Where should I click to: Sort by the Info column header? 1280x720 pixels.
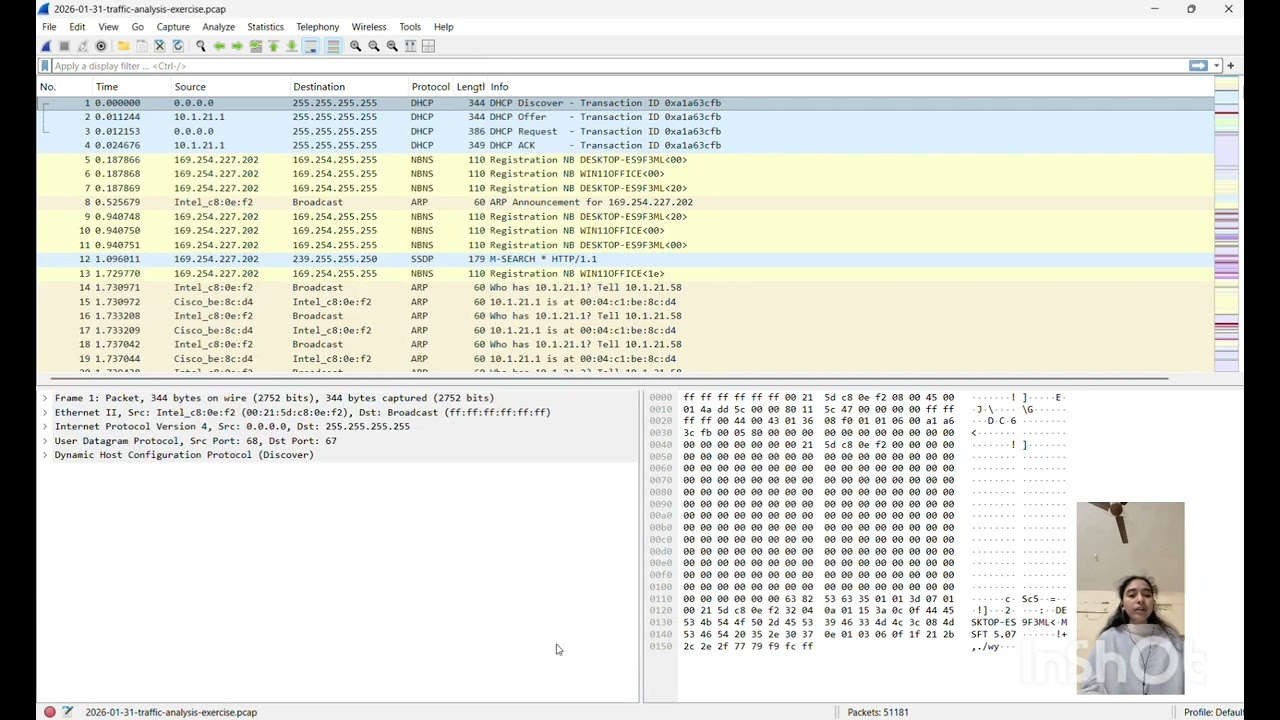pos(850,87)
